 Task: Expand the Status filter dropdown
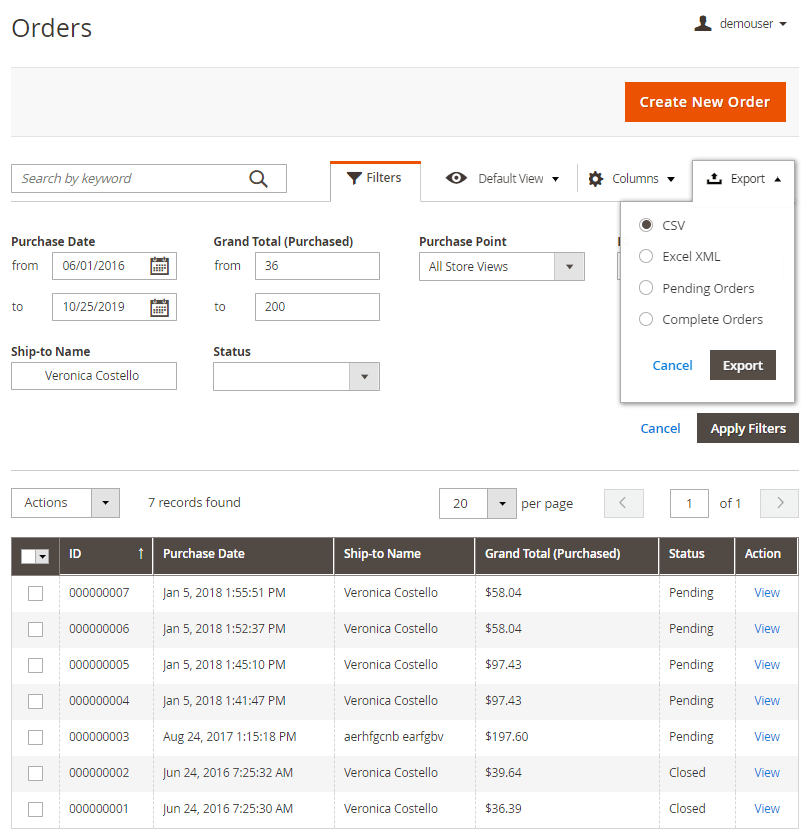click(296, 376)
